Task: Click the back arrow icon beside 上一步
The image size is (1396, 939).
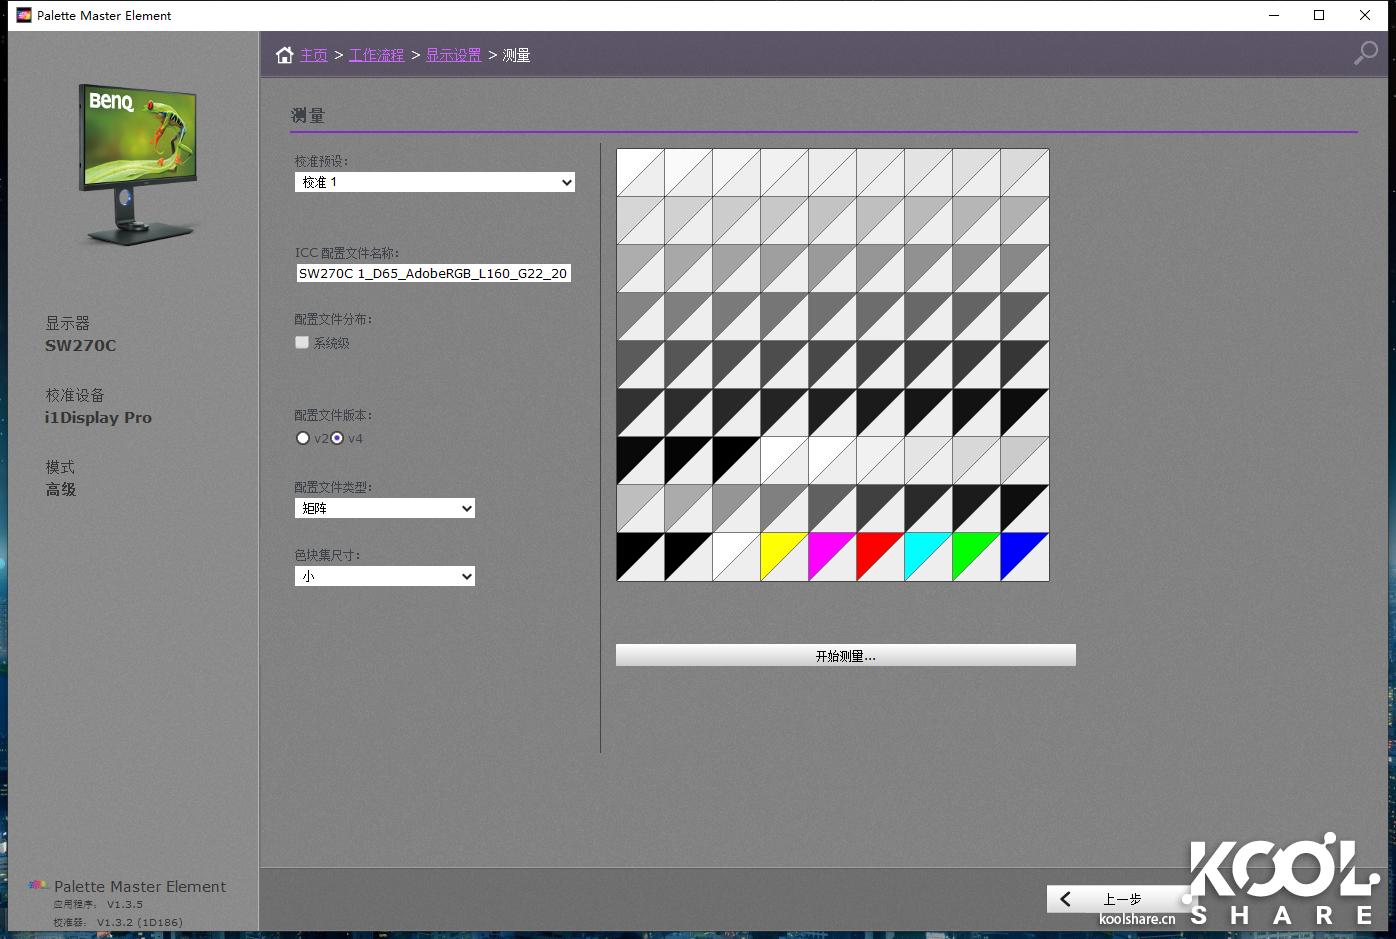Action: coord(1066,899)
